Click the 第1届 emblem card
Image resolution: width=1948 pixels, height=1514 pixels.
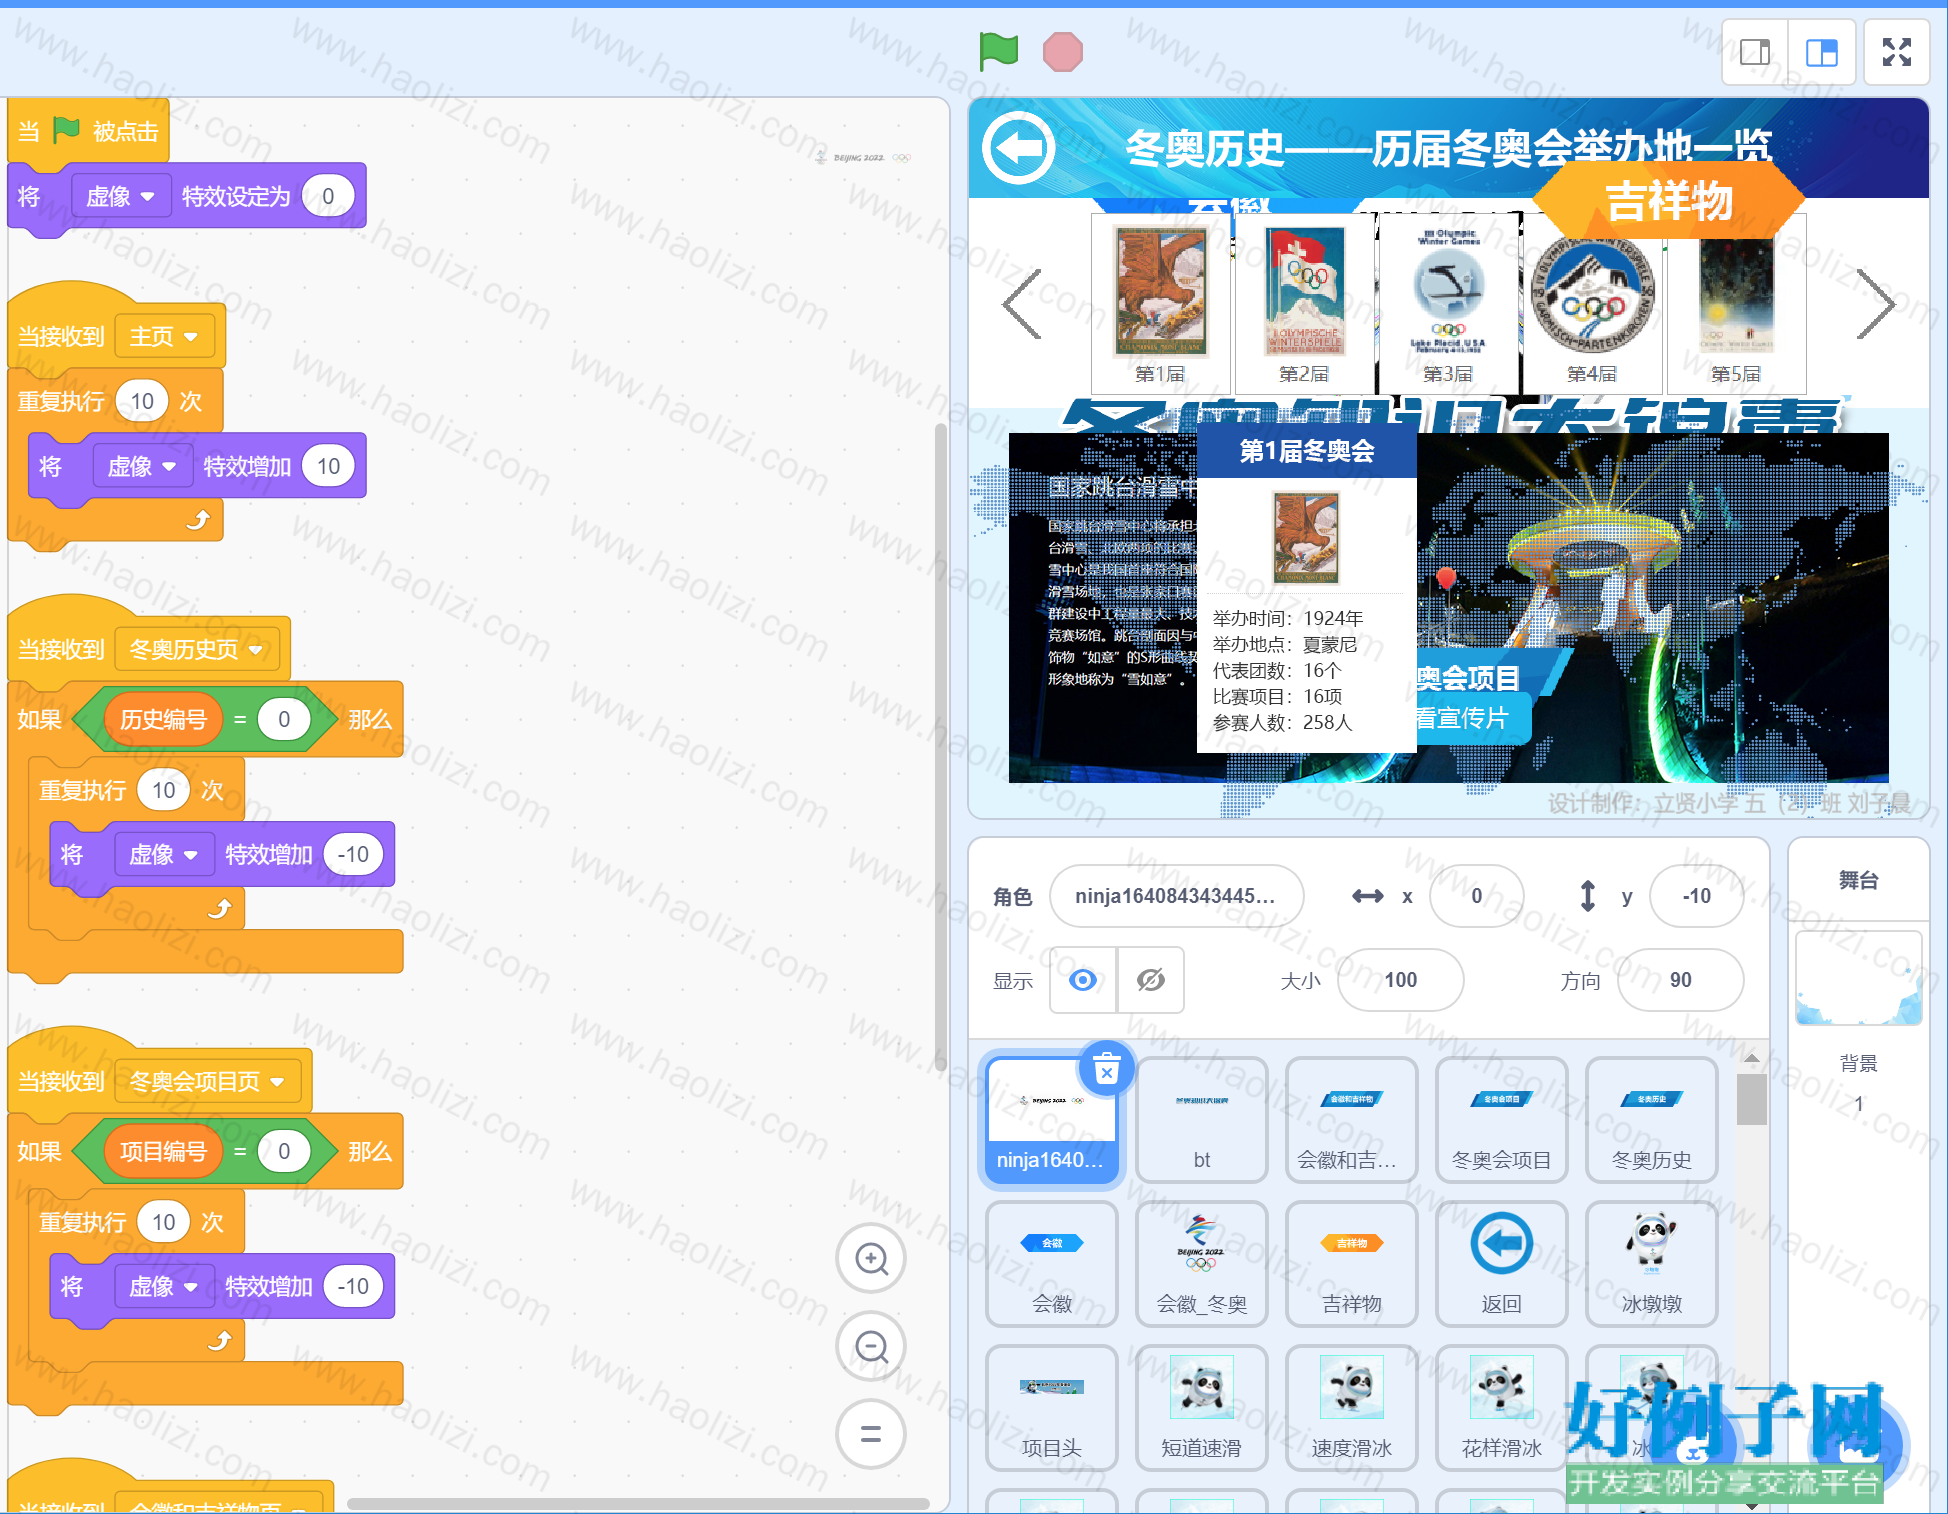coord(1160,304)
